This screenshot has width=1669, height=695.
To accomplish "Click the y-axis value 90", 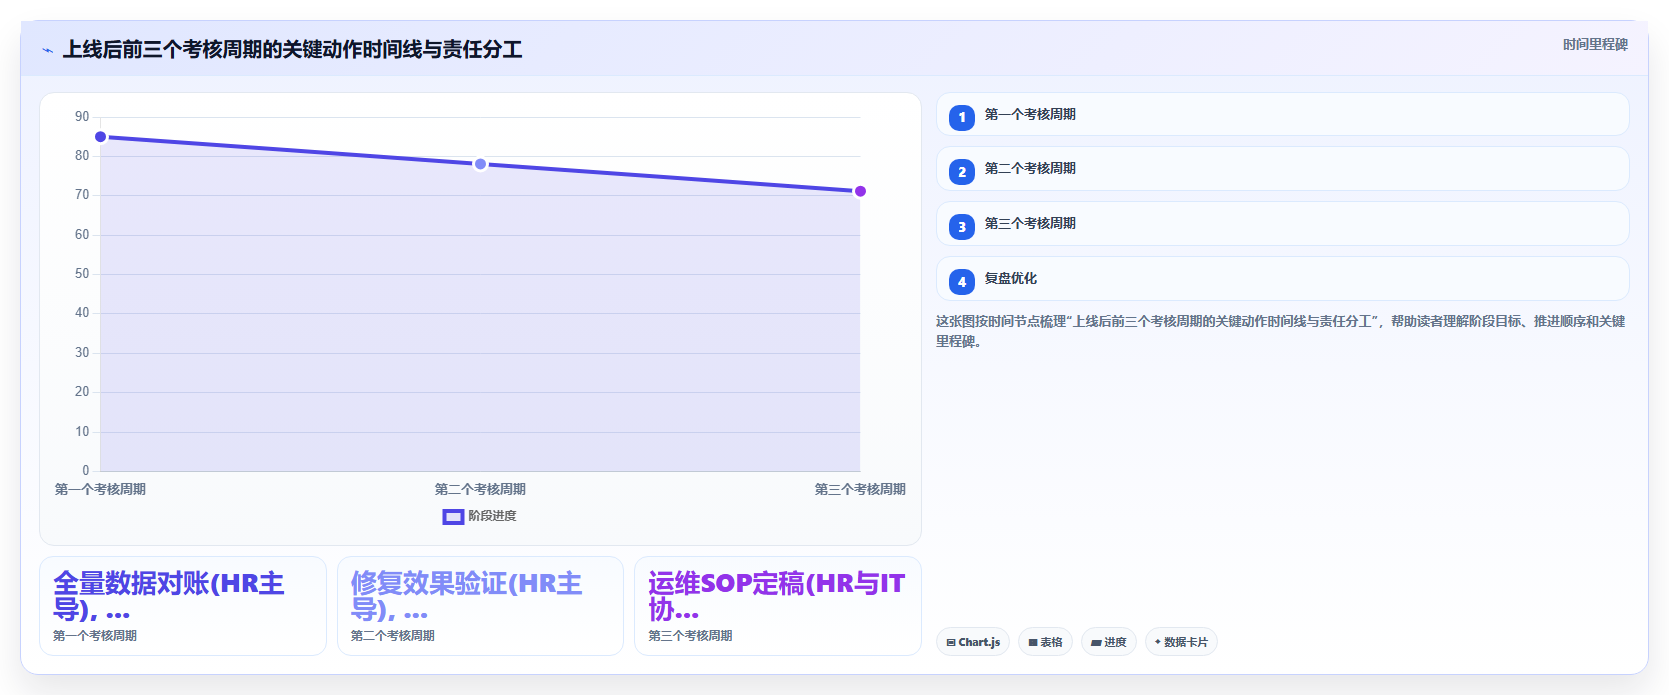I will tap(82, 117).
